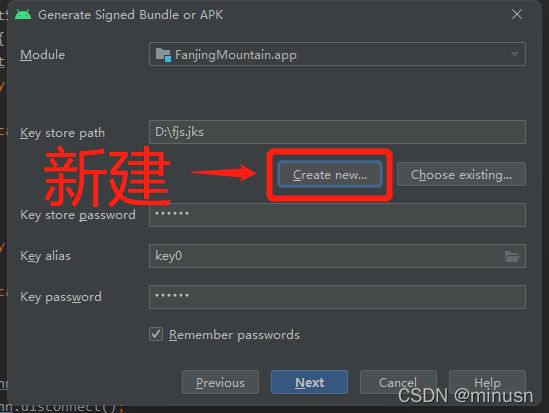Screen dimensions: 549x413
Task: Focus the Key password field
Action: [337, 297]
